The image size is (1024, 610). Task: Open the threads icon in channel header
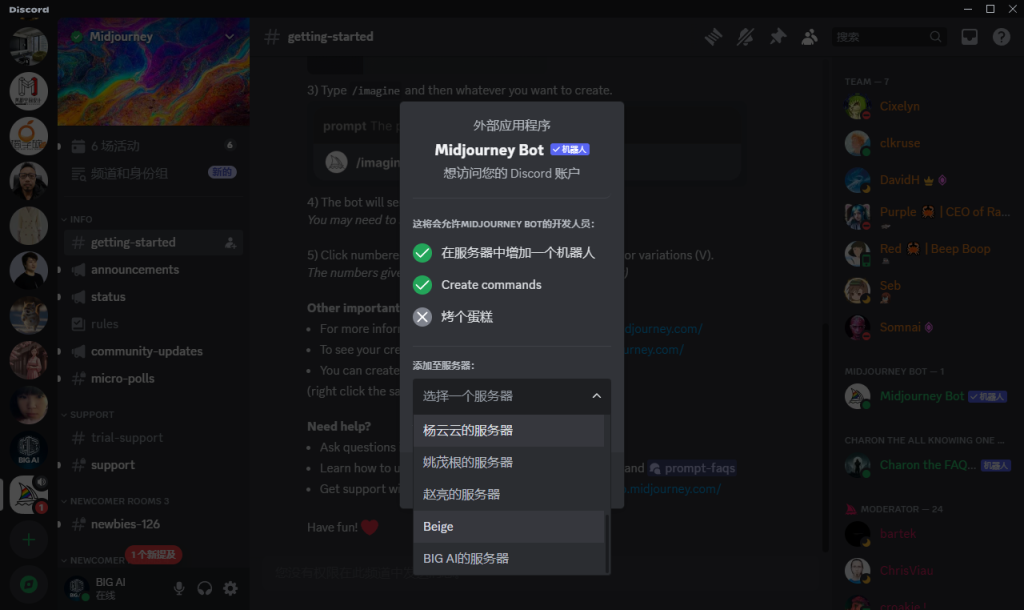click(x=713, y=37)
